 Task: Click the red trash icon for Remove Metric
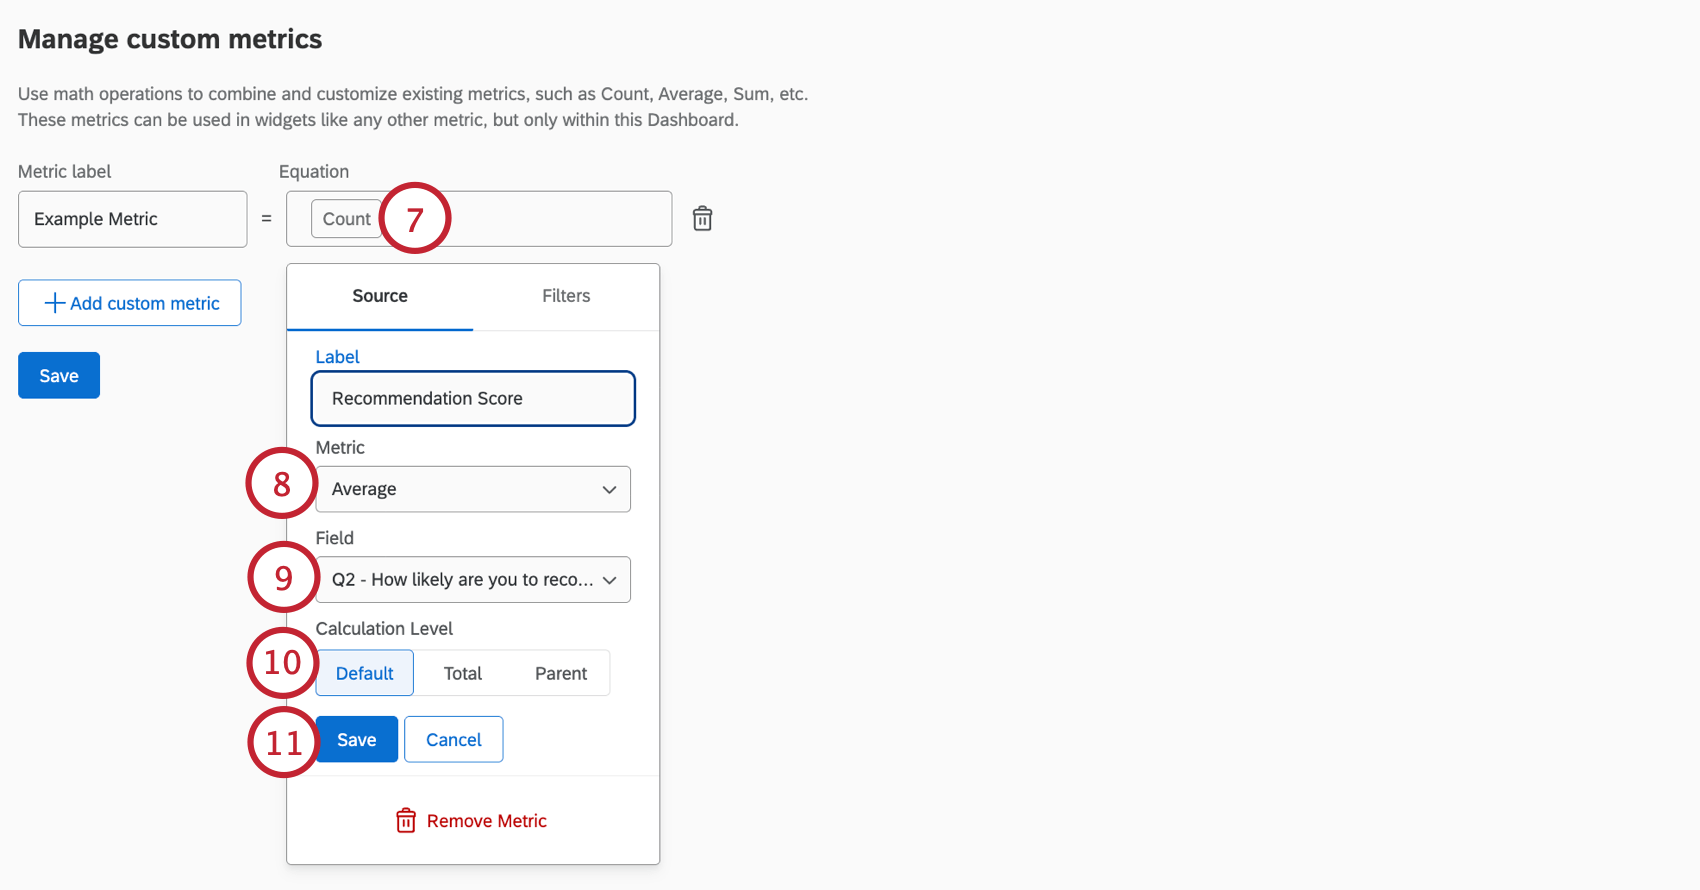[x=406, y=821]
